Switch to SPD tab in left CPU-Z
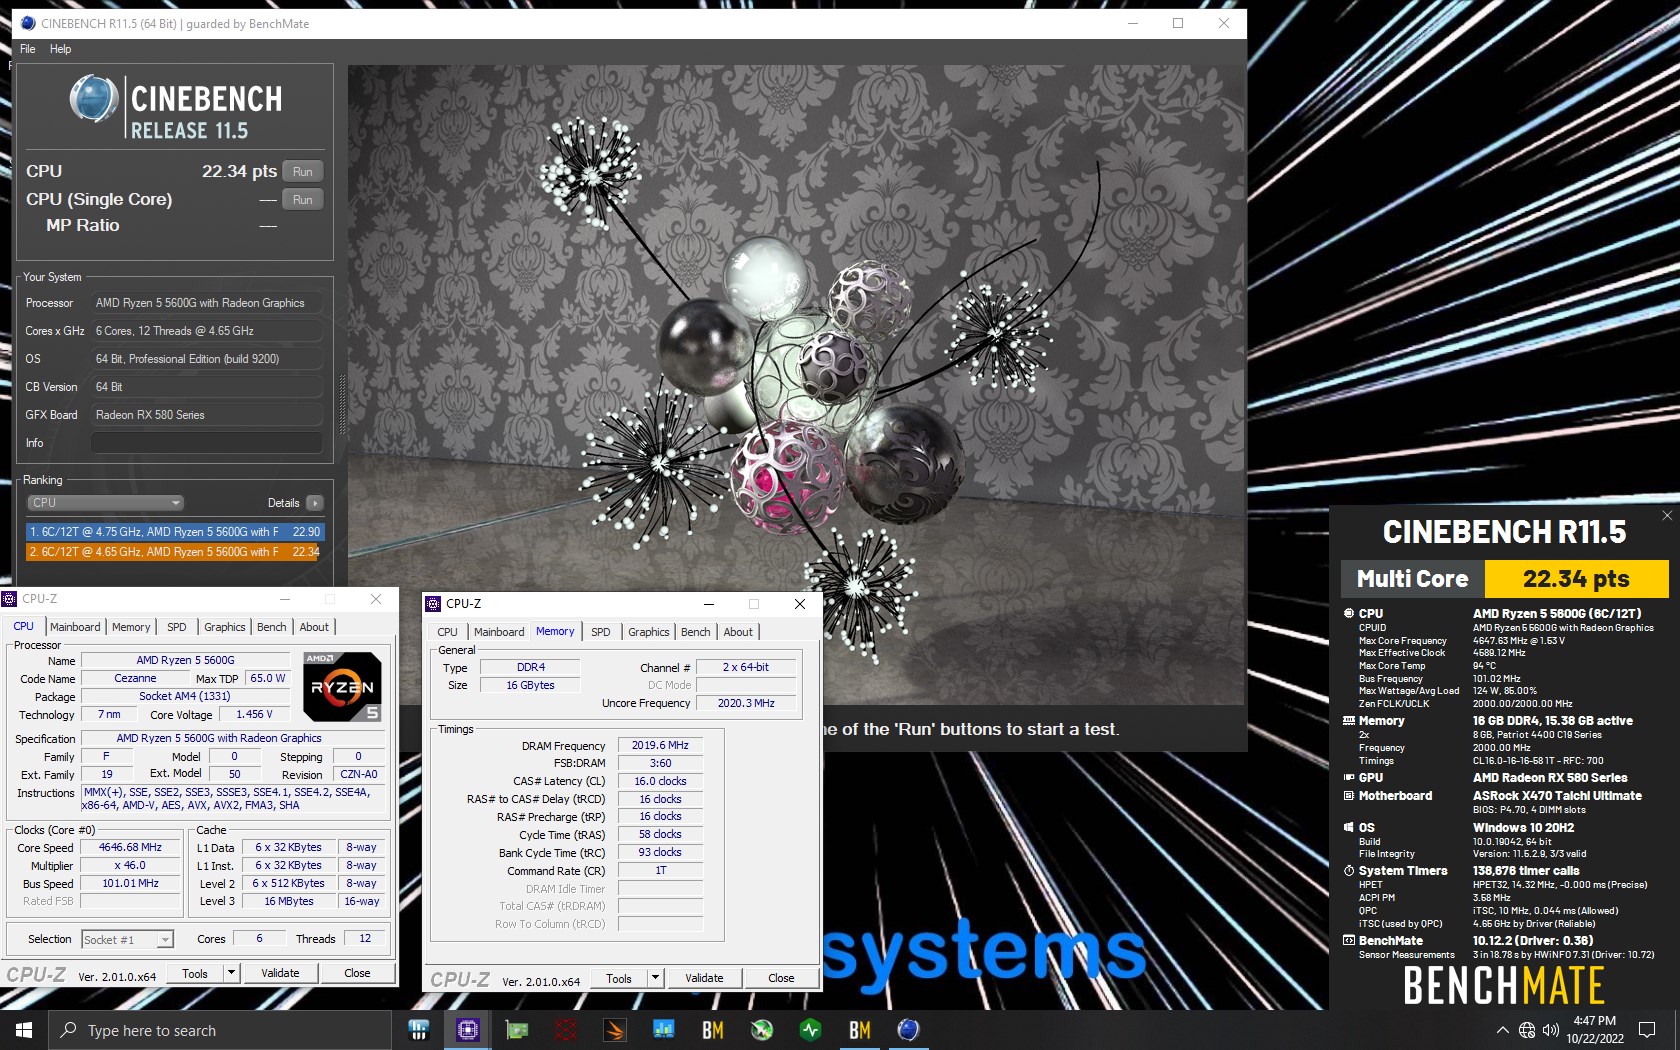The width and height of the screenshot is (1680, 1050). point(177,627)
